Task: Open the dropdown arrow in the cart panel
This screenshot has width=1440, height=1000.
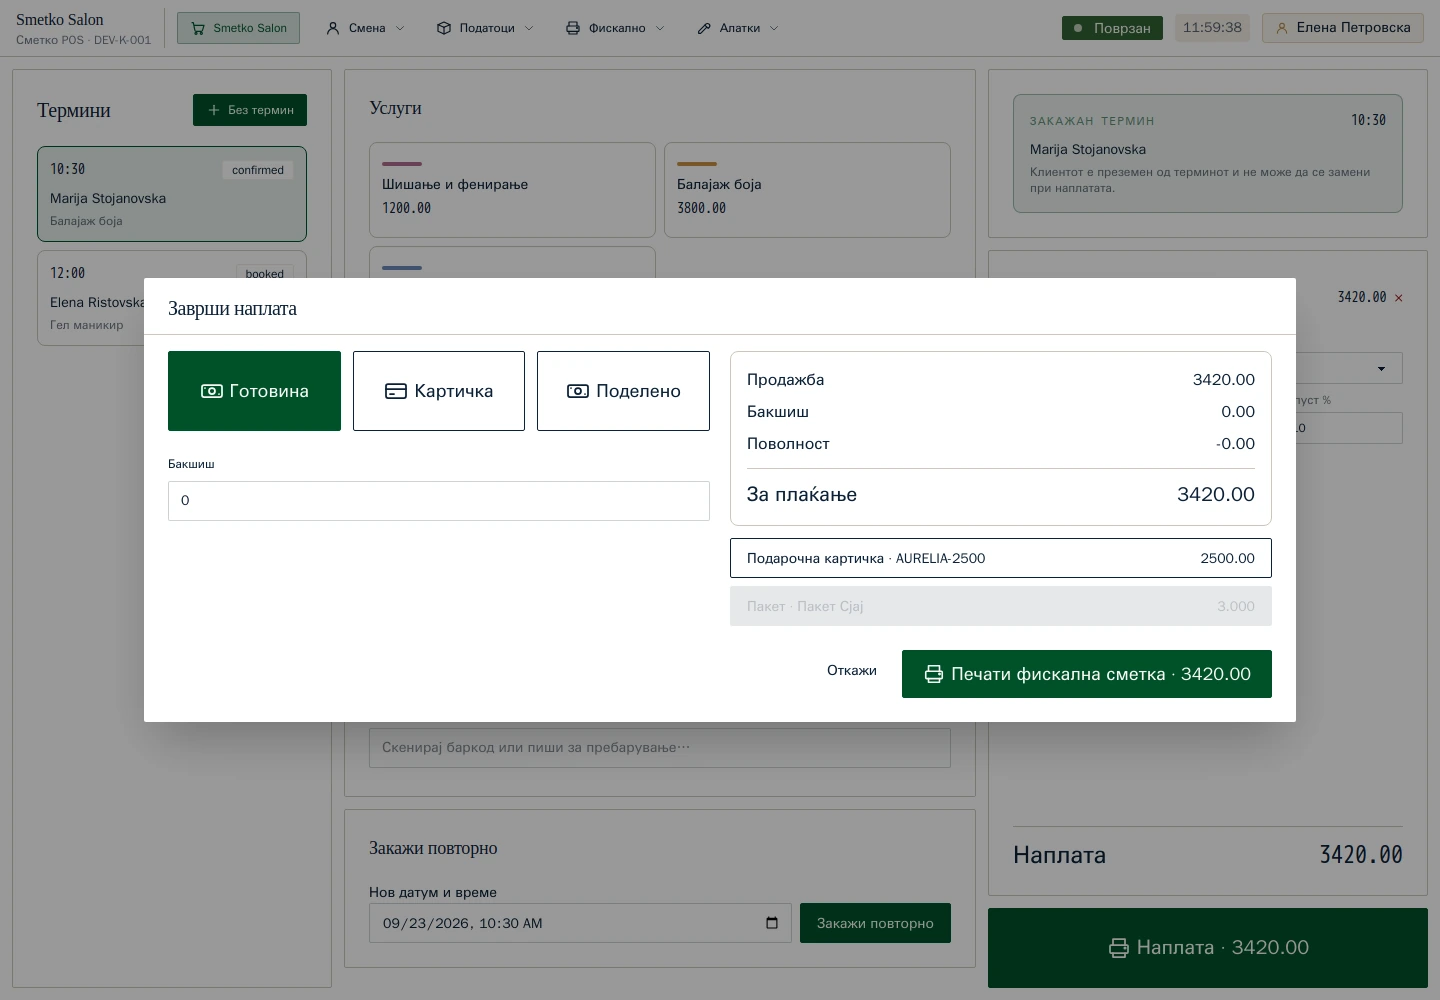Action: pyautogui.click(x=1382, y=369)
